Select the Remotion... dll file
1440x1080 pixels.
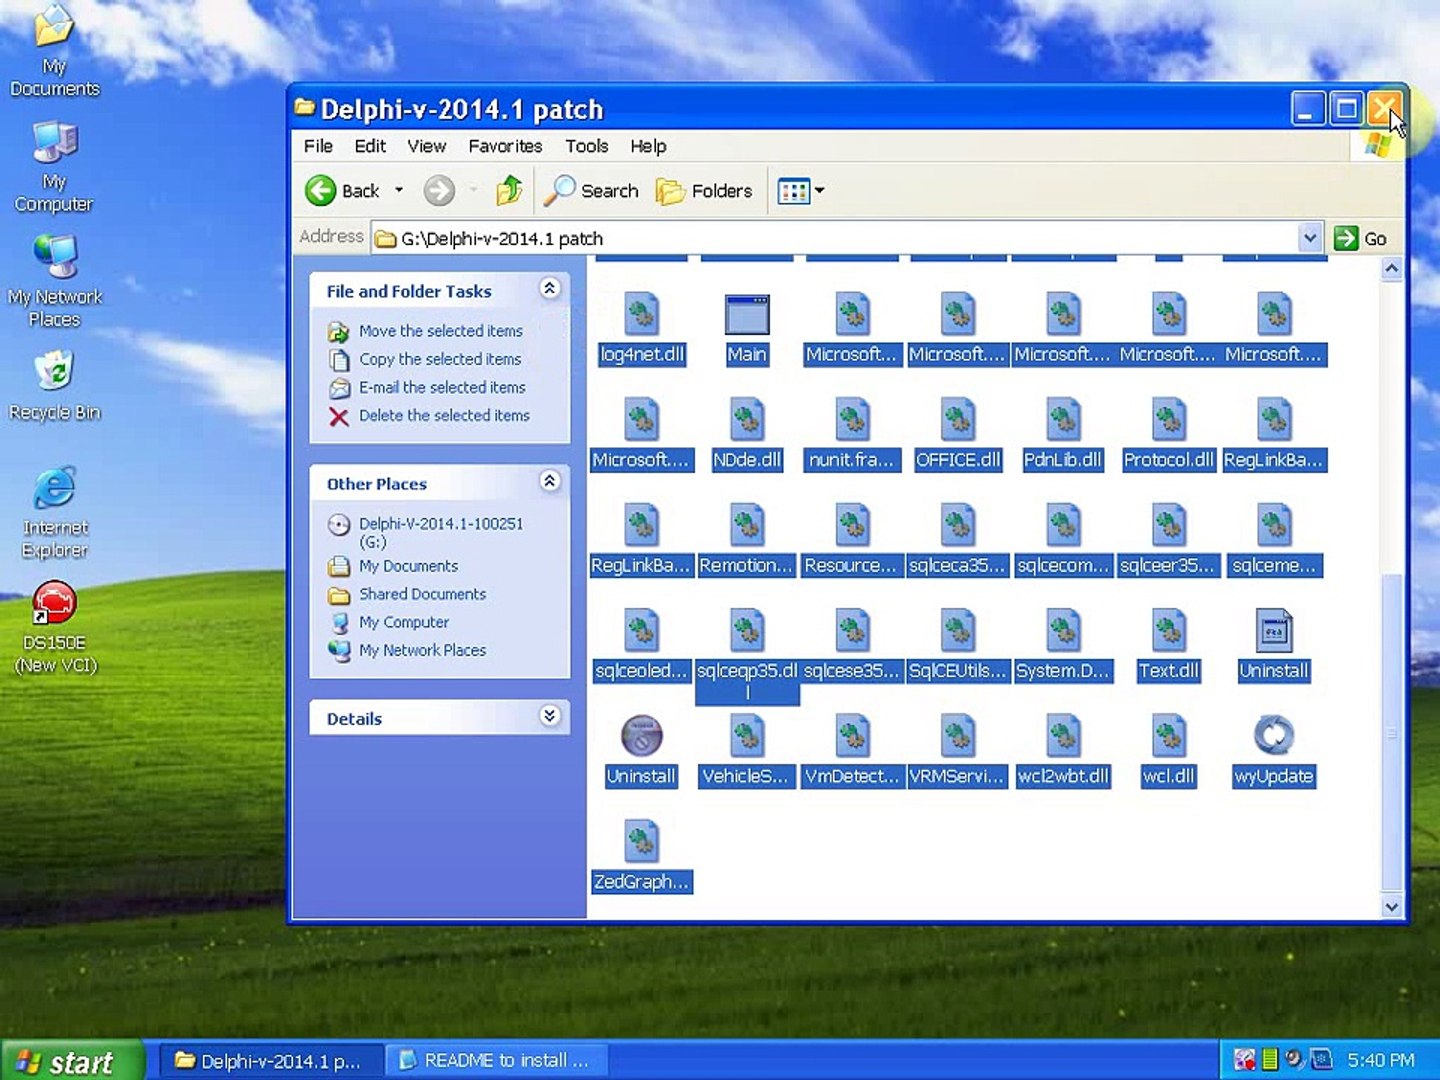747,539
